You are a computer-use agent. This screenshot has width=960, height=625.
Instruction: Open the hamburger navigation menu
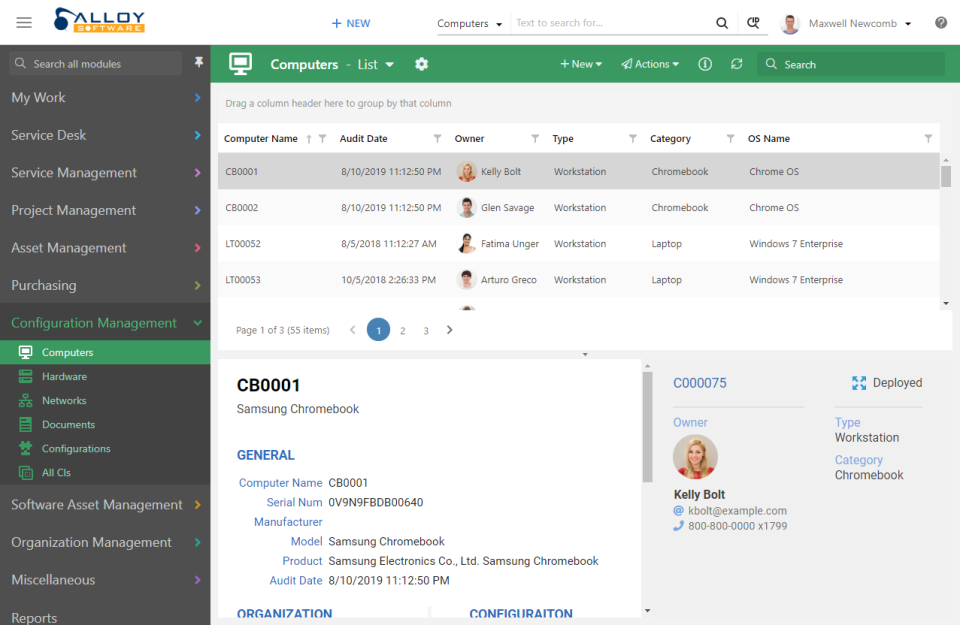pos(25,22)
